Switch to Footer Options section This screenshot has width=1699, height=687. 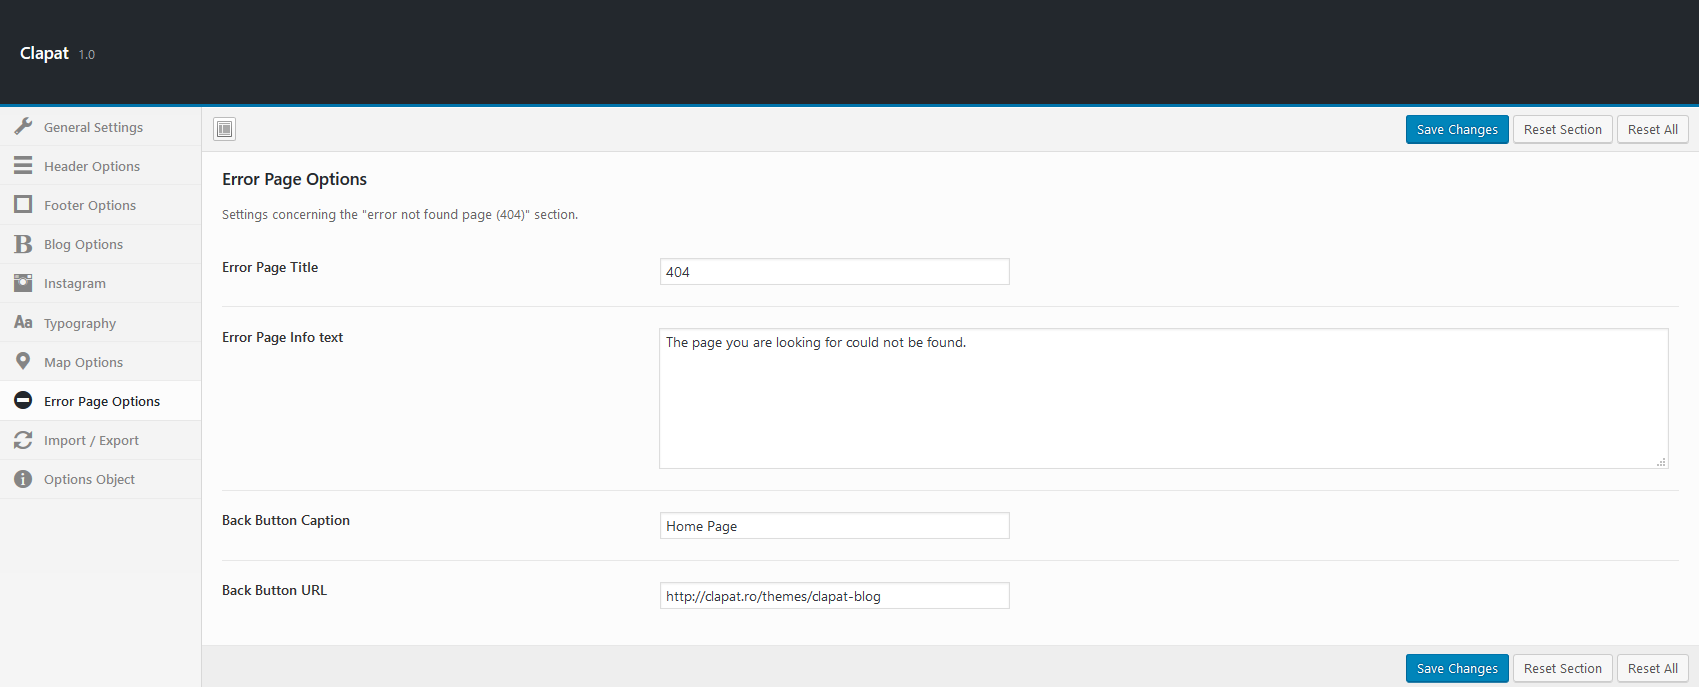click(x=100, y=205)
